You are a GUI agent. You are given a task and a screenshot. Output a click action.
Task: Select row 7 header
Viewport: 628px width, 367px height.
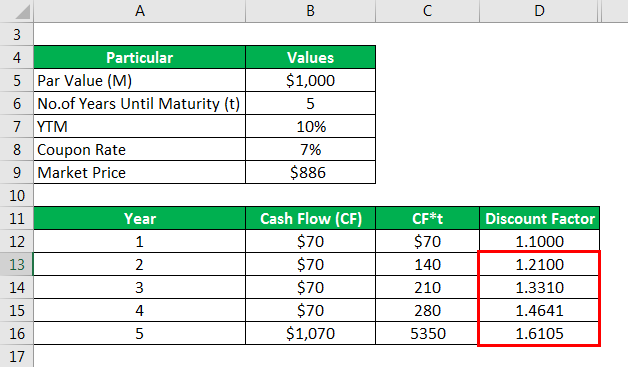coord(16,127)
